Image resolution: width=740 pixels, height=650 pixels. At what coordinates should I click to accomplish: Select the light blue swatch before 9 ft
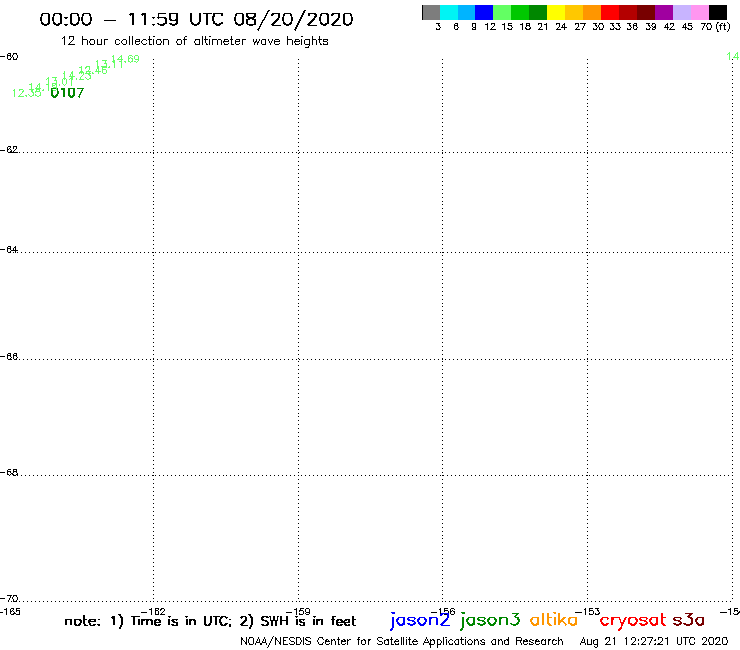pyautogui.click(x=466, y=12)
